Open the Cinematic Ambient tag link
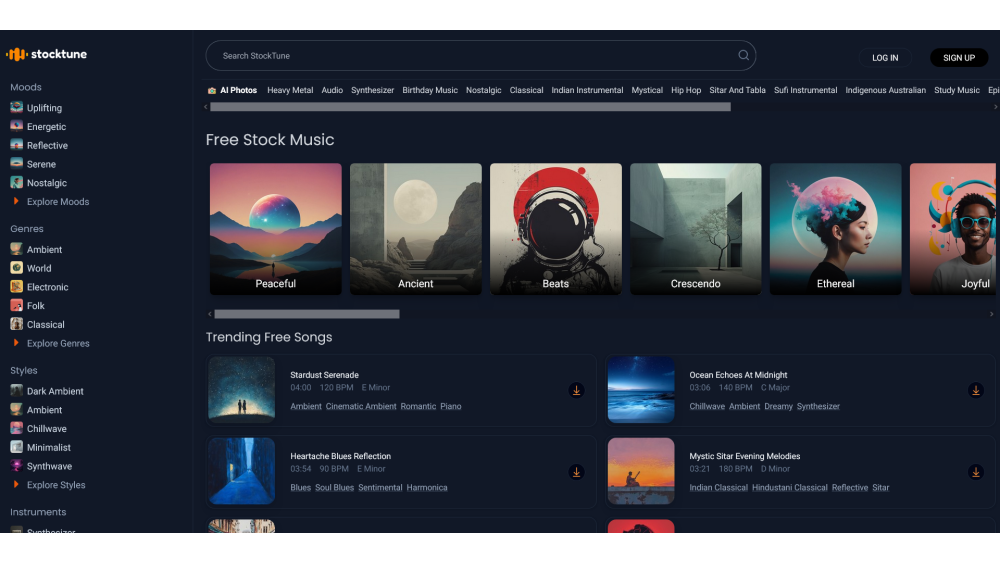 click(361, 406)
